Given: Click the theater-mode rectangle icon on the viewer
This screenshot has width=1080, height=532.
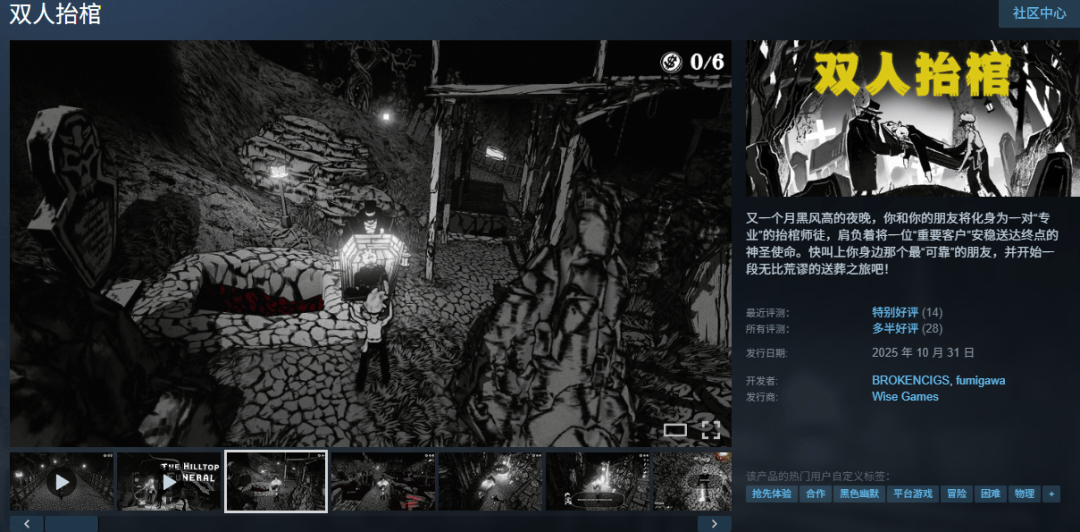Looking at the screenshot, I should coord(675,431).
